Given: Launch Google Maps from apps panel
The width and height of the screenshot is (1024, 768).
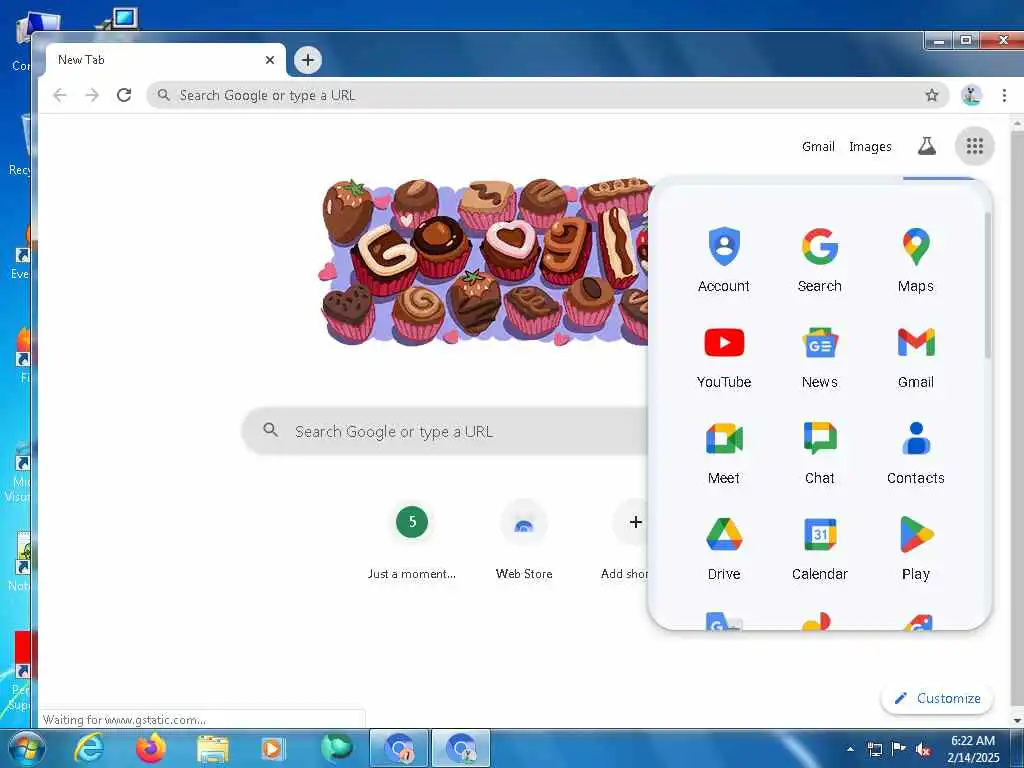Looking at the screenshot, I should [916, 259].
